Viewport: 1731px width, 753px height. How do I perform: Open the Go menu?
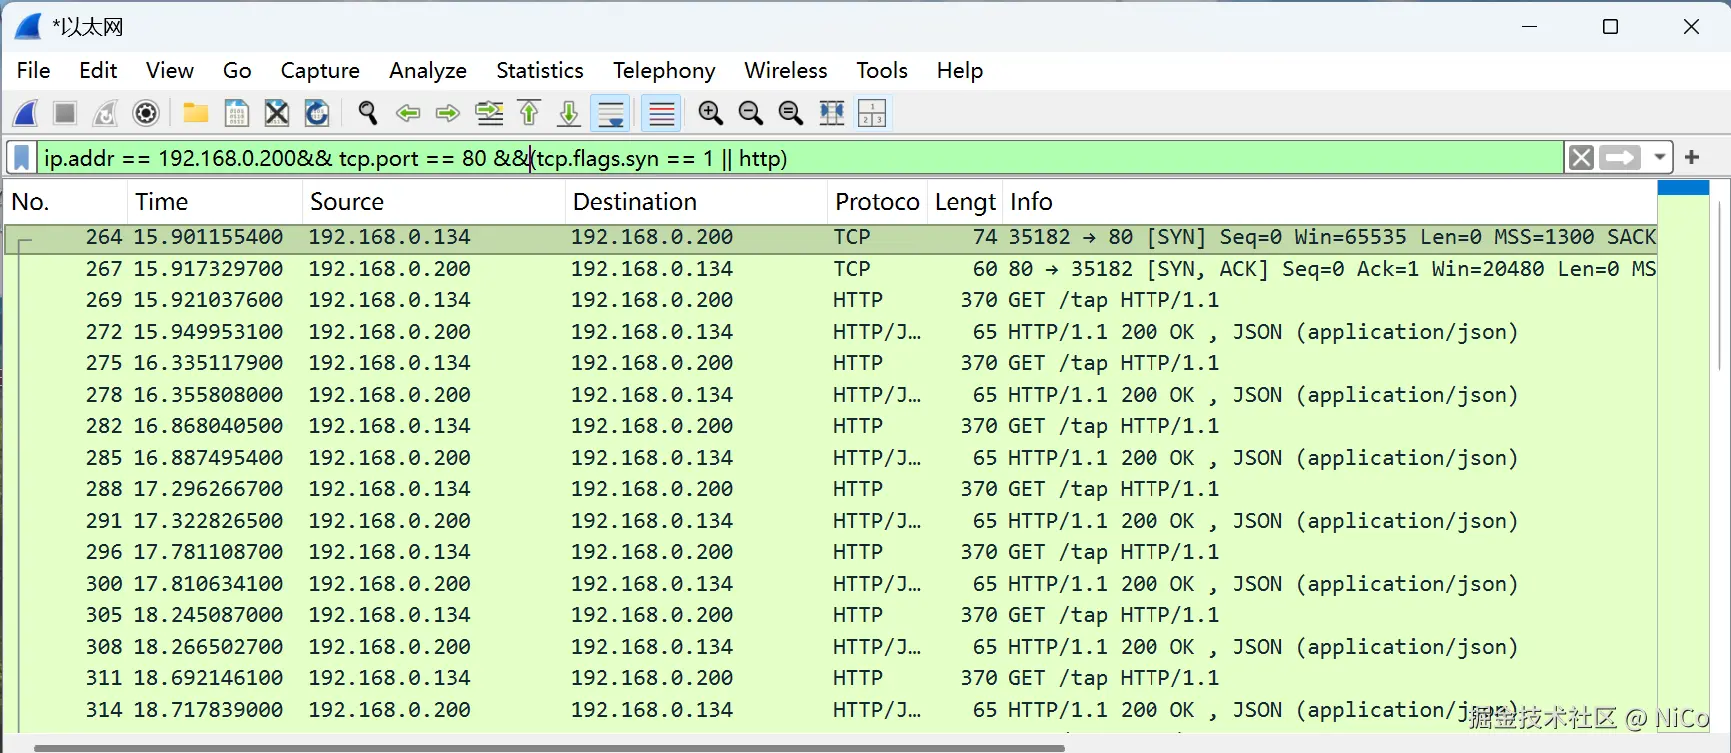237,70
